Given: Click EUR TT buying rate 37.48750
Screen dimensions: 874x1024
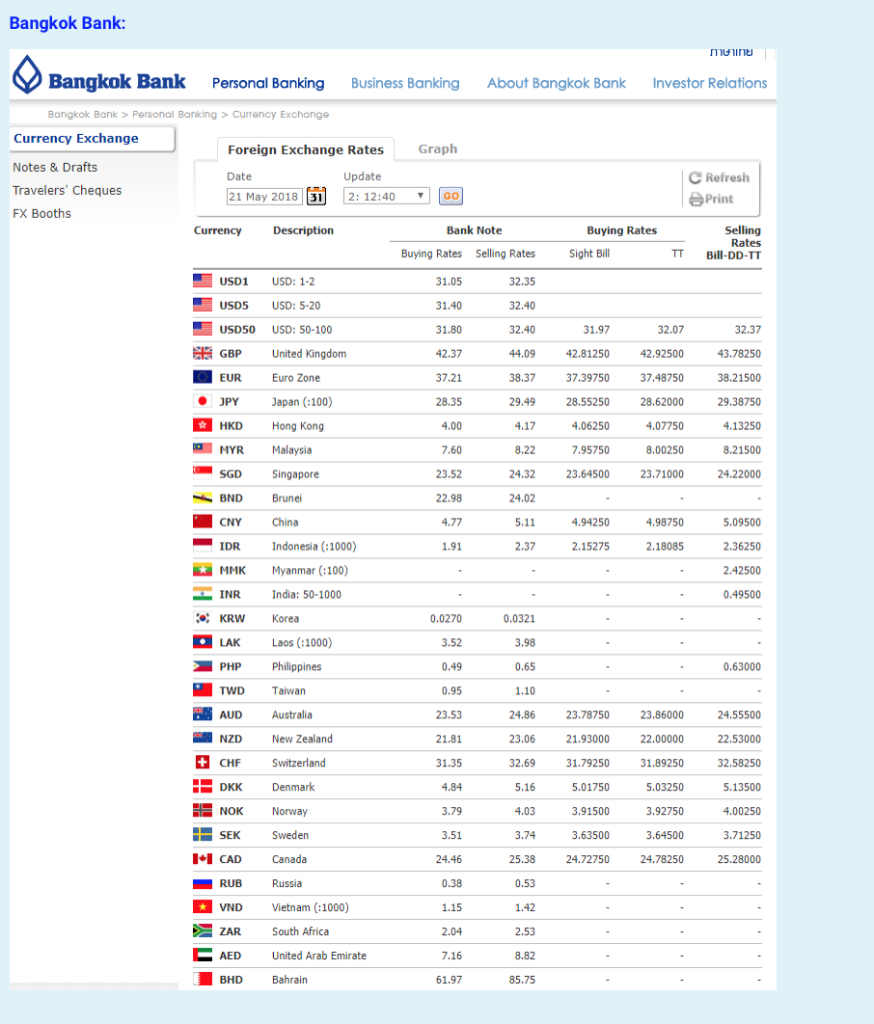Looking at the screenshot, I should [x=662, y=377].
